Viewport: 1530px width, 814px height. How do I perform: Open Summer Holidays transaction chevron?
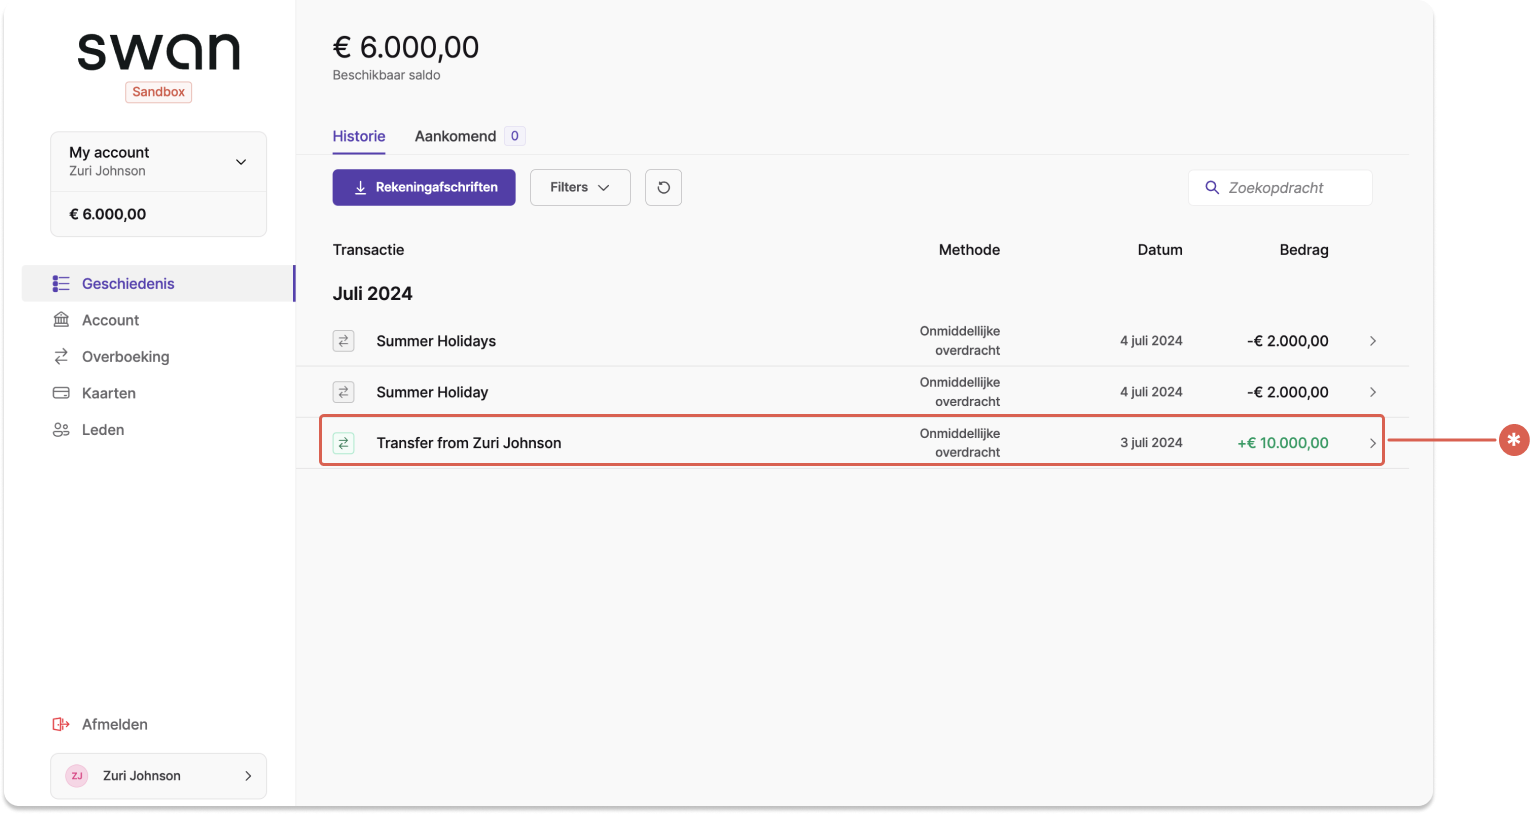point(1373,341)
